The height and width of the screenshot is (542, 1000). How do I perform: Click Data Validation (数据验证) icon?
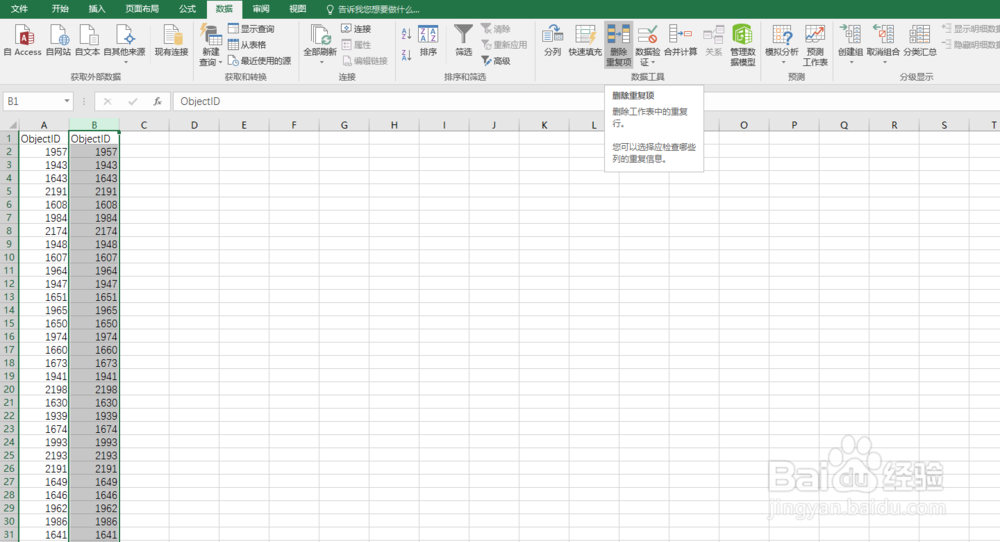click(647, 34)
